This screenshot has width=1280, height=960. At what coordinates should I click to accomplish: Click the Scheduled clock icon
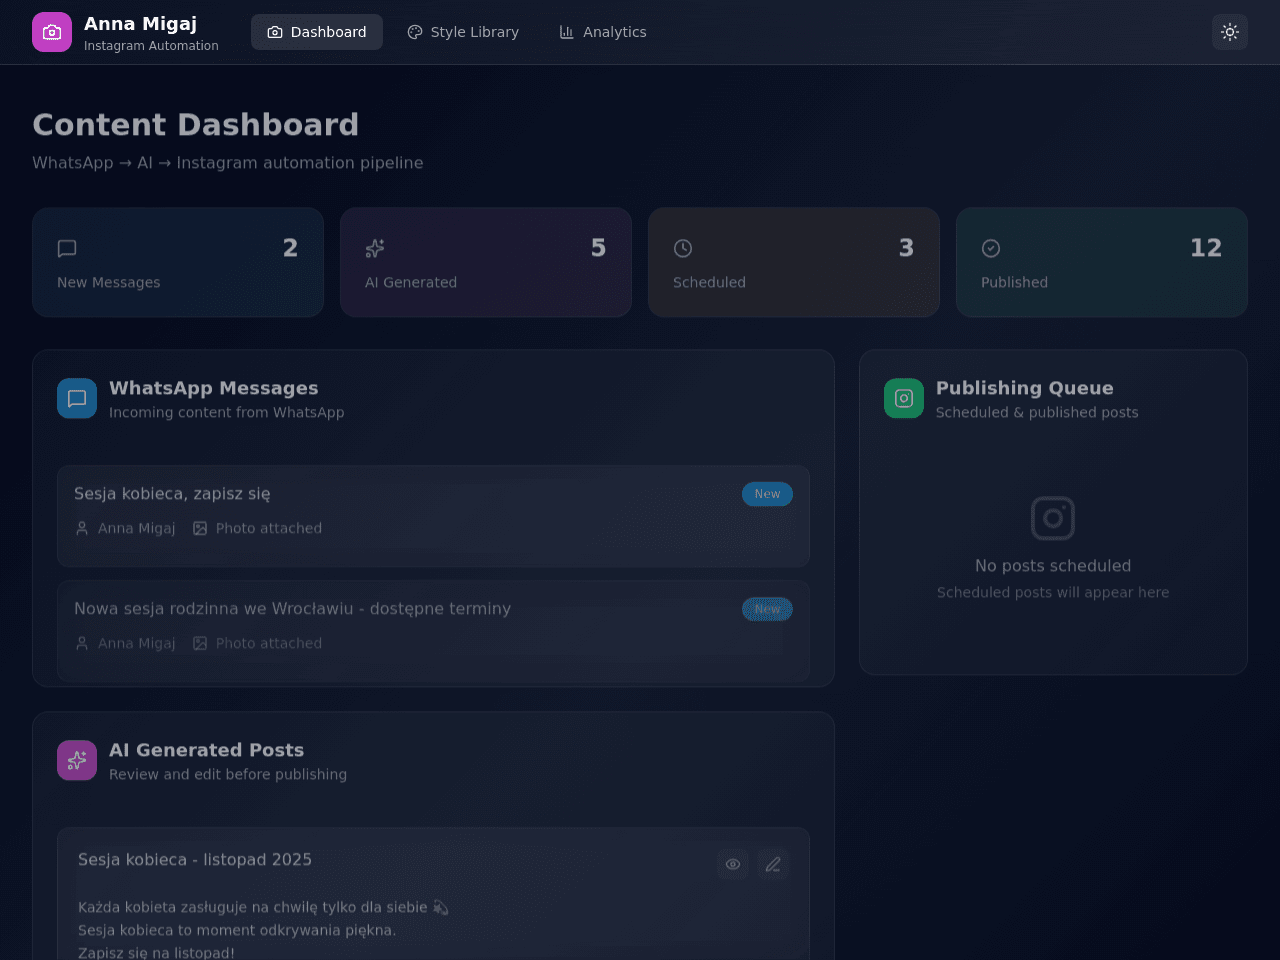pos(683,248)
